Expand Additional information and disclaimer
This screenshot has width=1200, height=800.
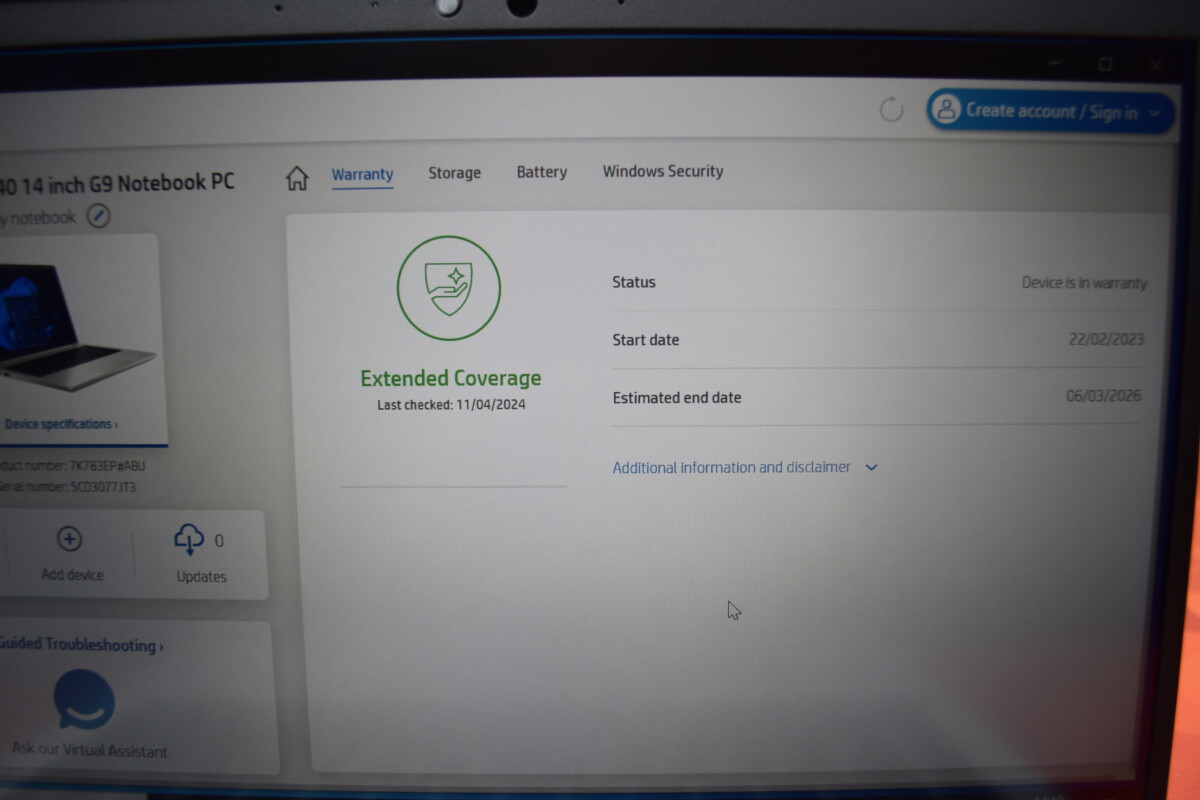(744, 467)
